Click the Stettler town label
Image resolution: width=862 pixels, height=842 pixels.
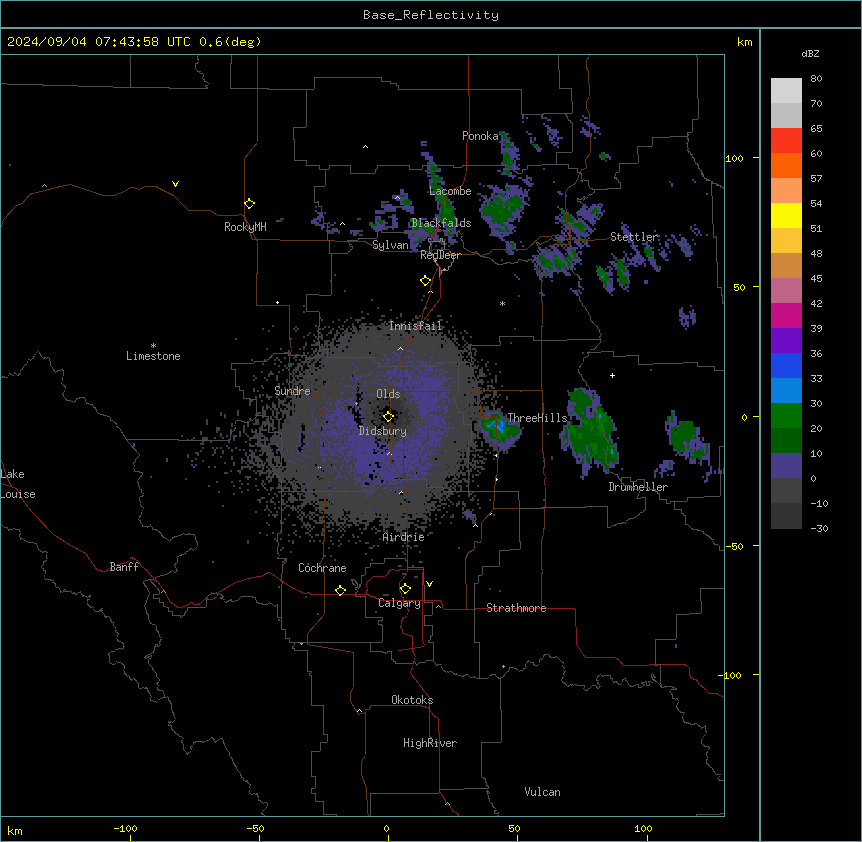pyautogui.click(x=634, y=237)
